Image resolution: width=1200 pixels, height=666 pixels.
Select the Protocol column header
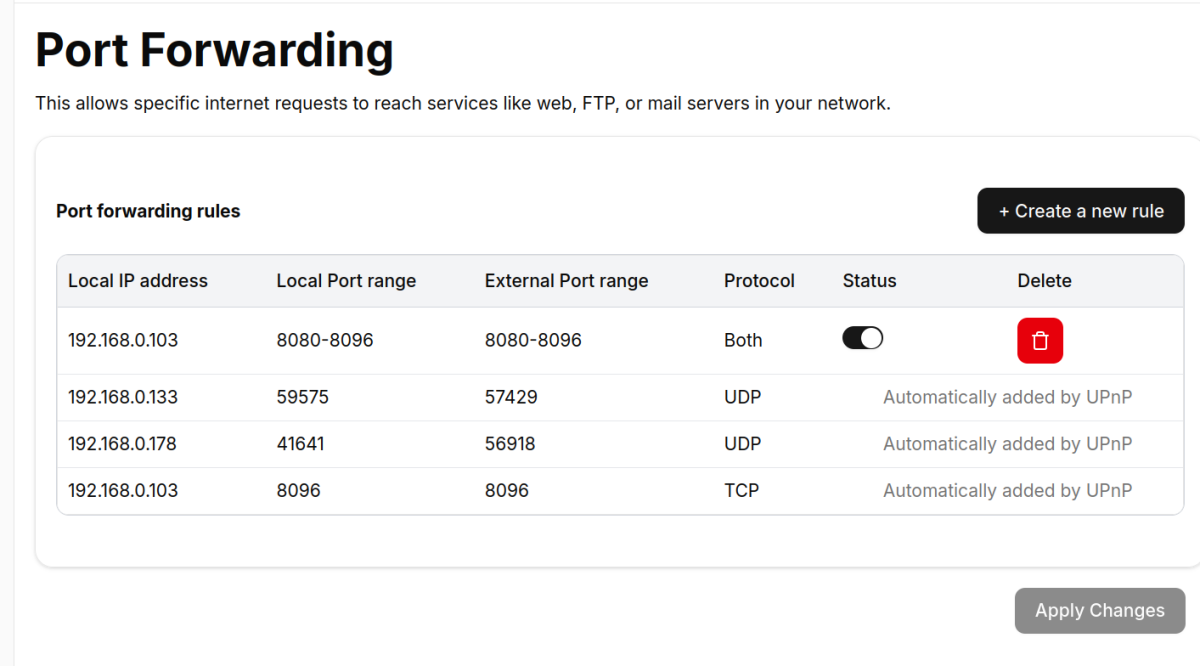pos(759,281)
